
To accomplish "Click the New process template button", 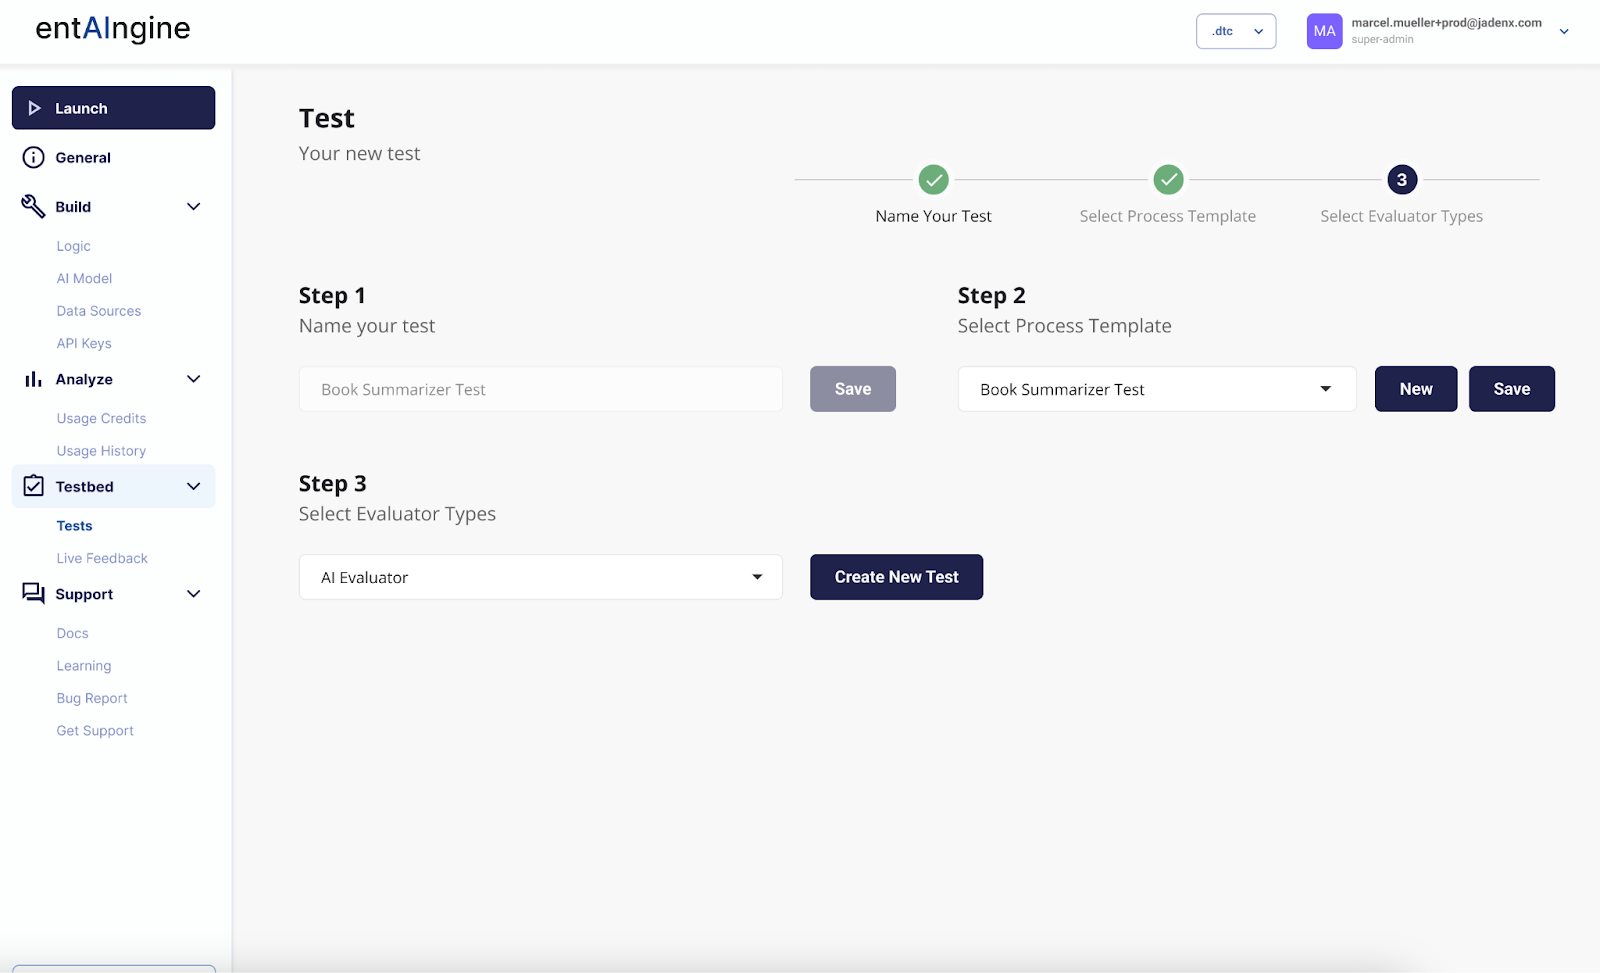I will click(x=1415, y=389).
